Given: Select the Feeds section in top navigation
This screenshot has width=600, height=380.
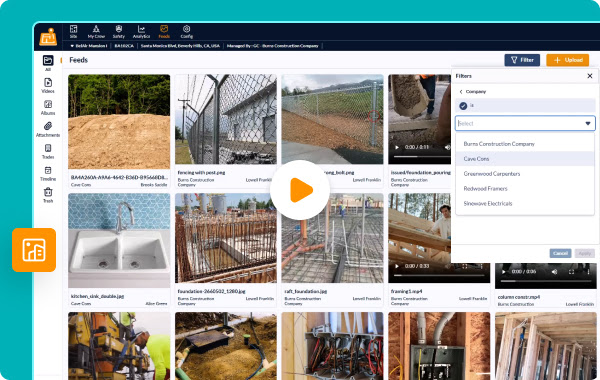Looking at the screenshot, I should (x=164, y=32).
